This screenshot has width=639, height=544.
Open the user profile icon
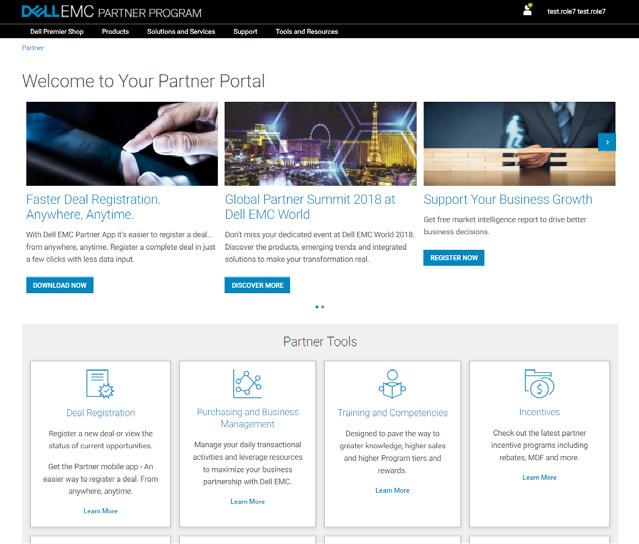(x=528, y=9)
